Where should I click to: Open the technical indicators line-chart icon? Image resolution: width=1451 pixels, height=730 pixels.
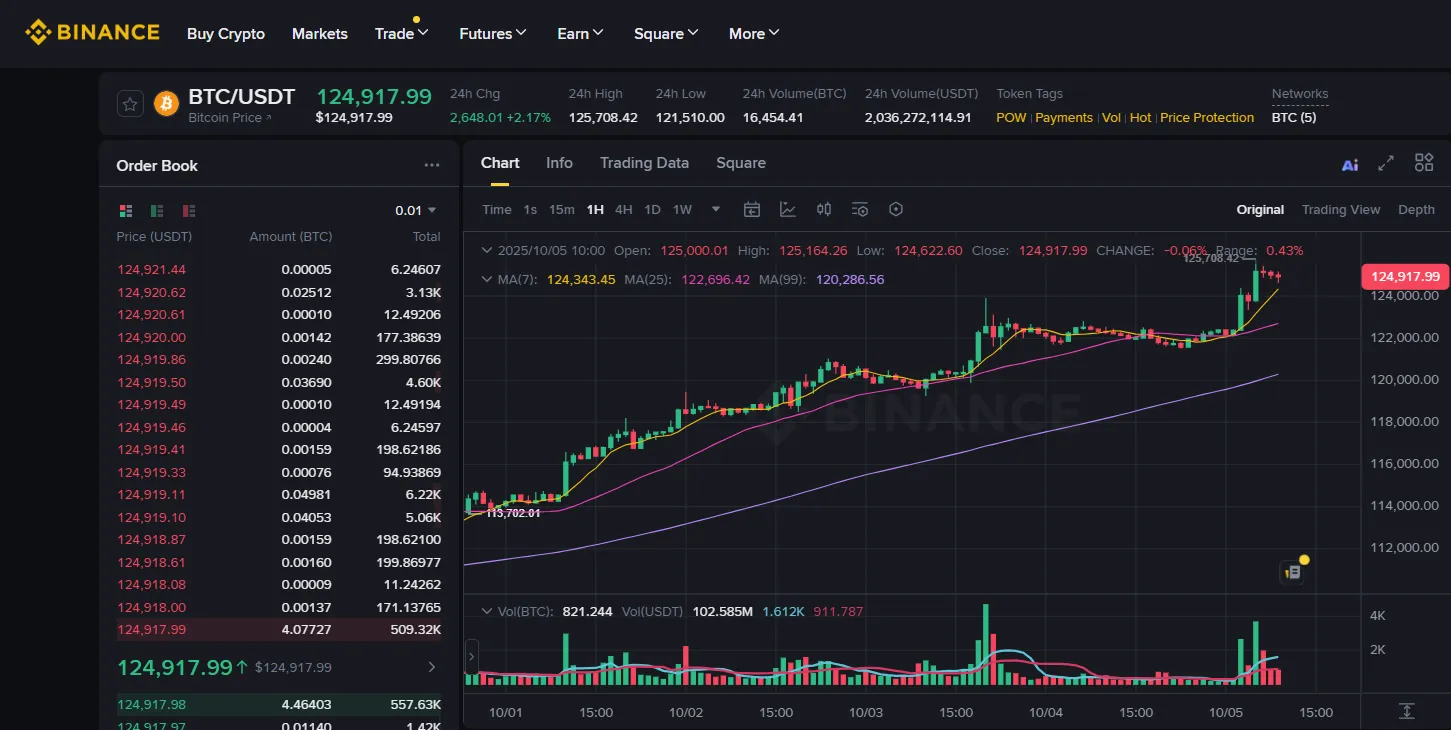(788, 209)
